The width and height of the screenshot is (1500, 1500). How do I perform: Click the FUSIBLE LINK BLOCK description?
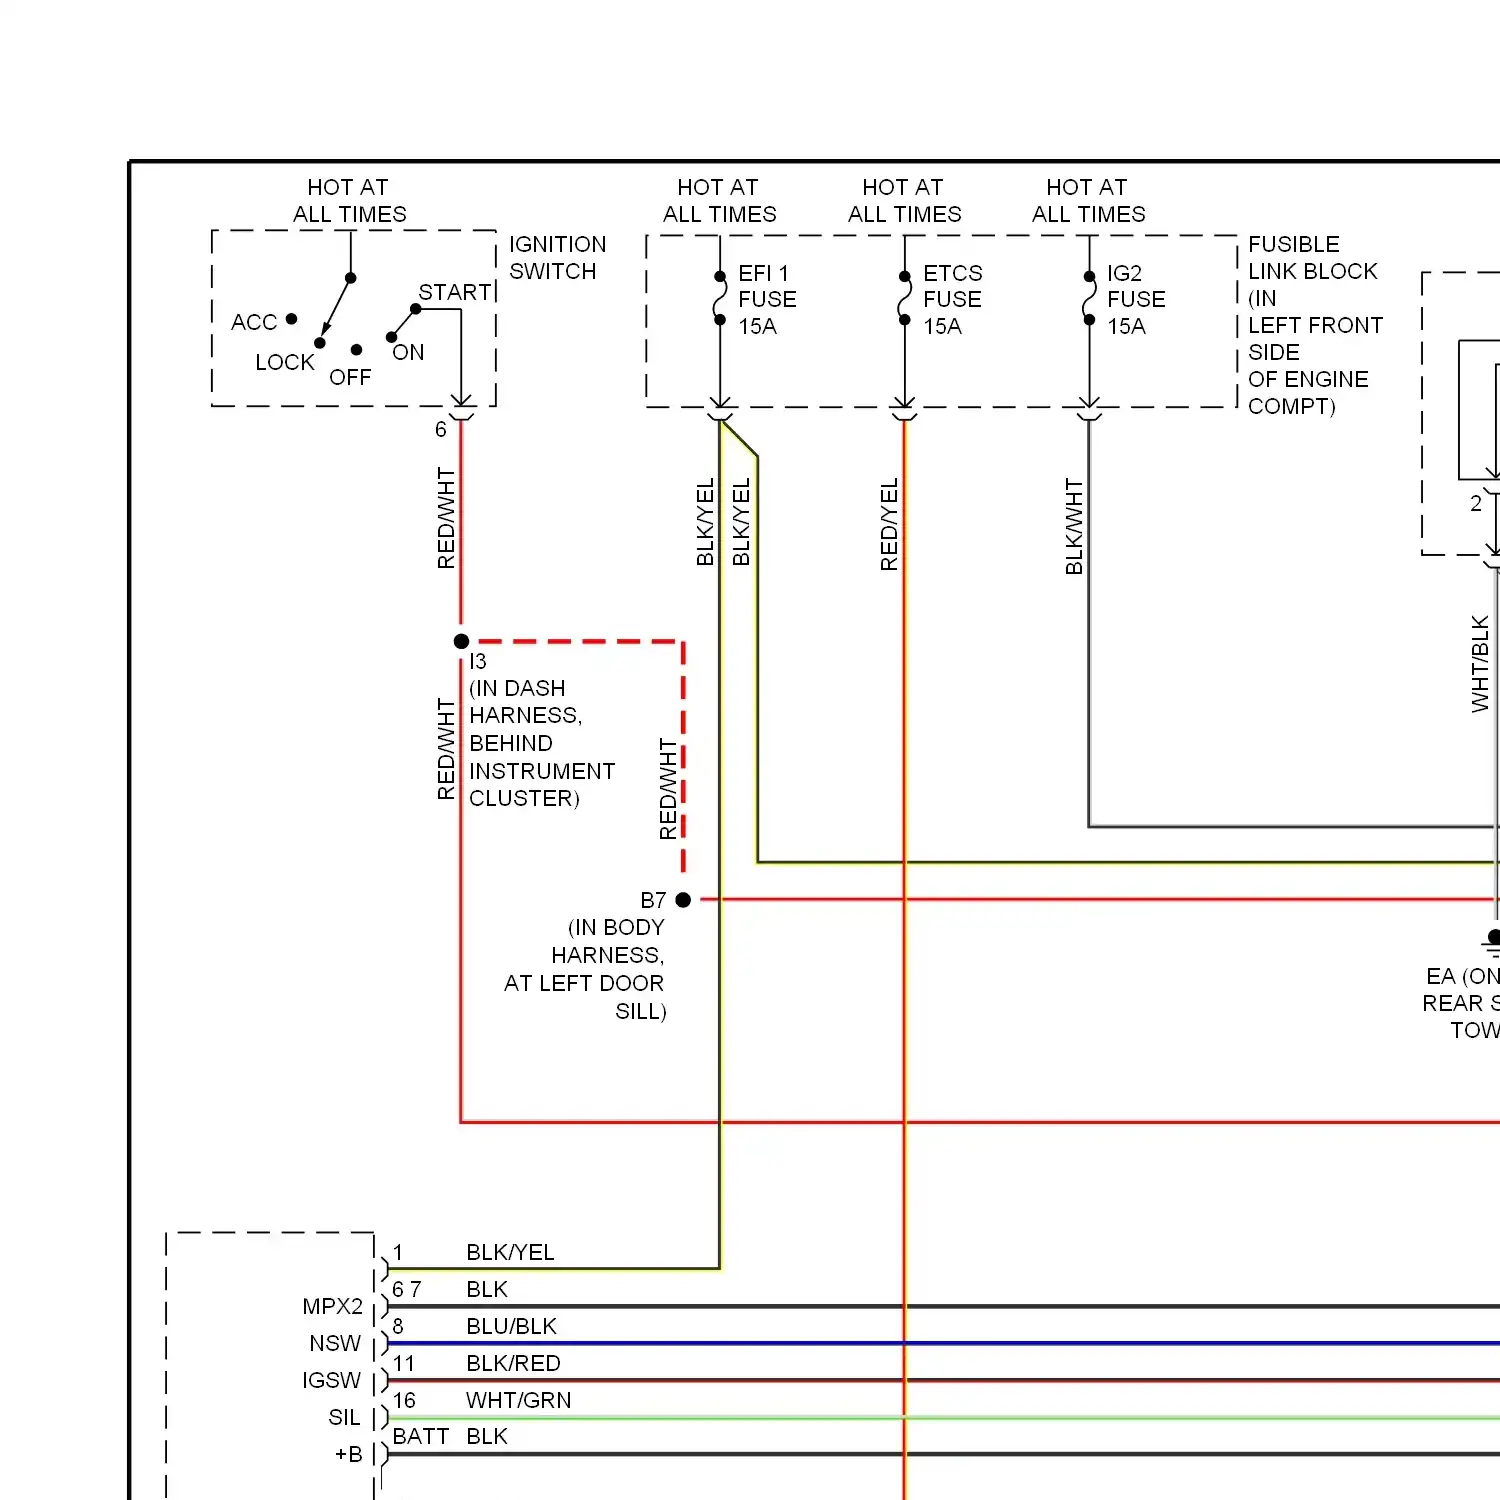pos(1315,325)
